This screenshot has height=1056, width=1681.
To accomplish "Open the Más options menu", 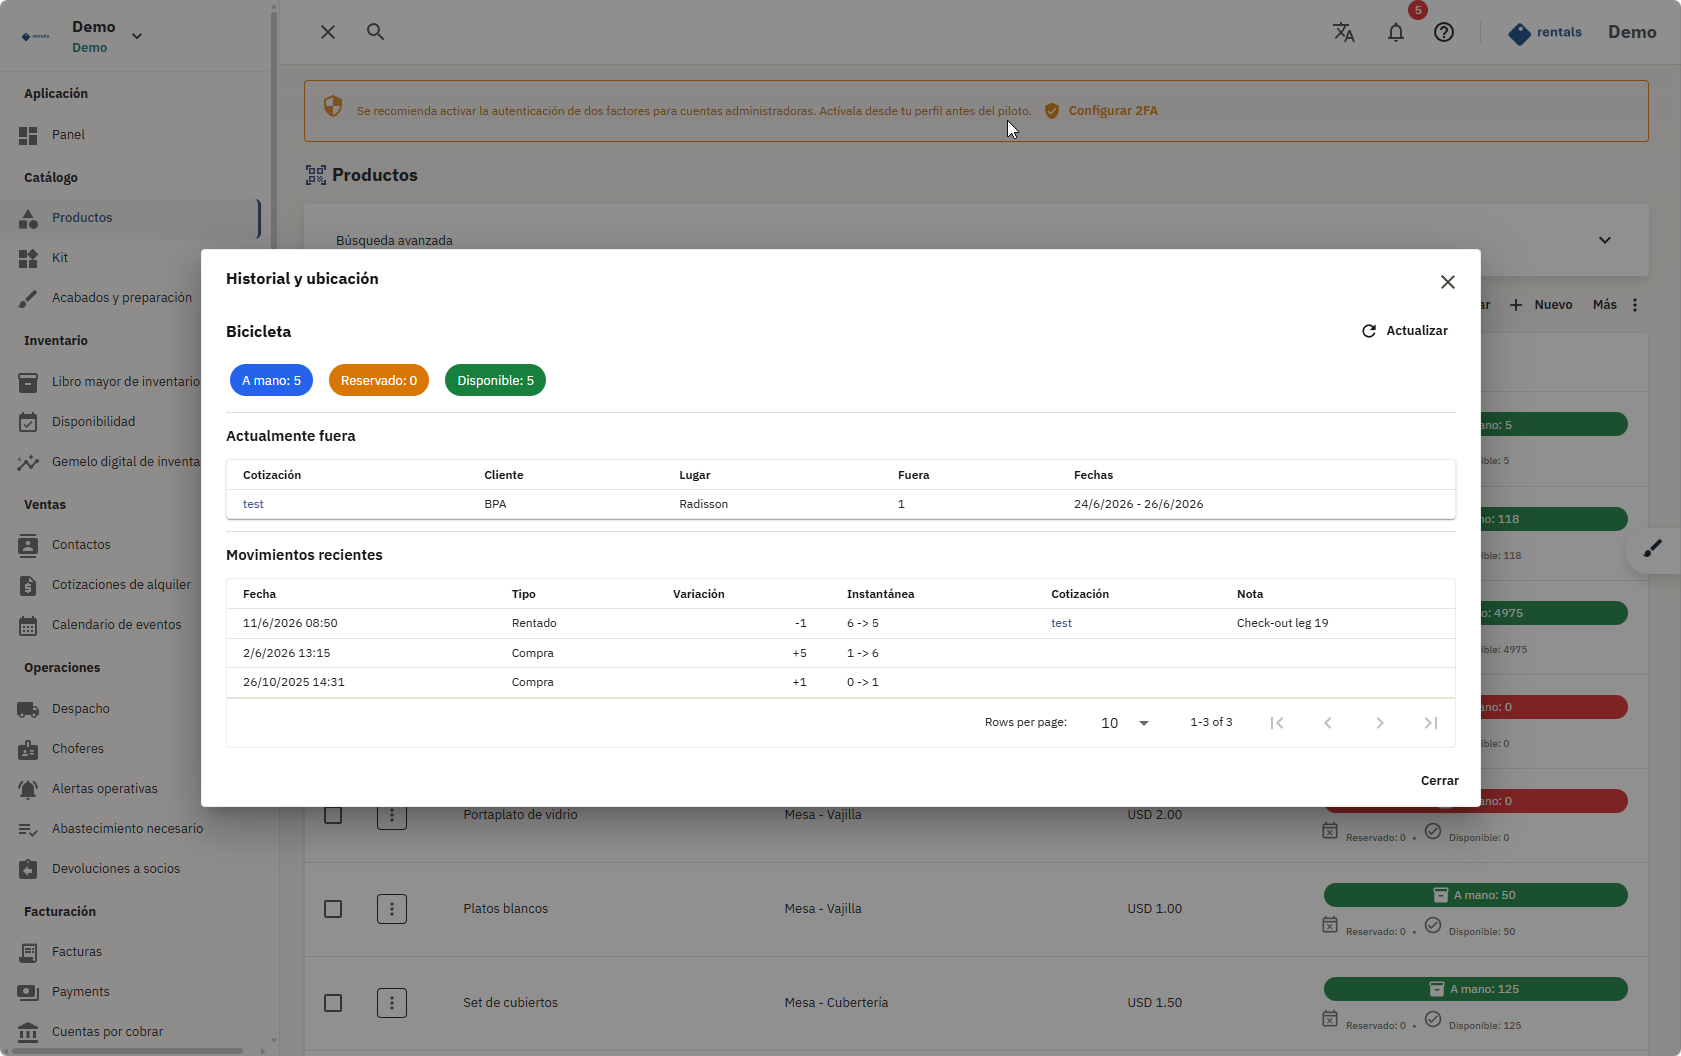I will (x=1617, y=305).
